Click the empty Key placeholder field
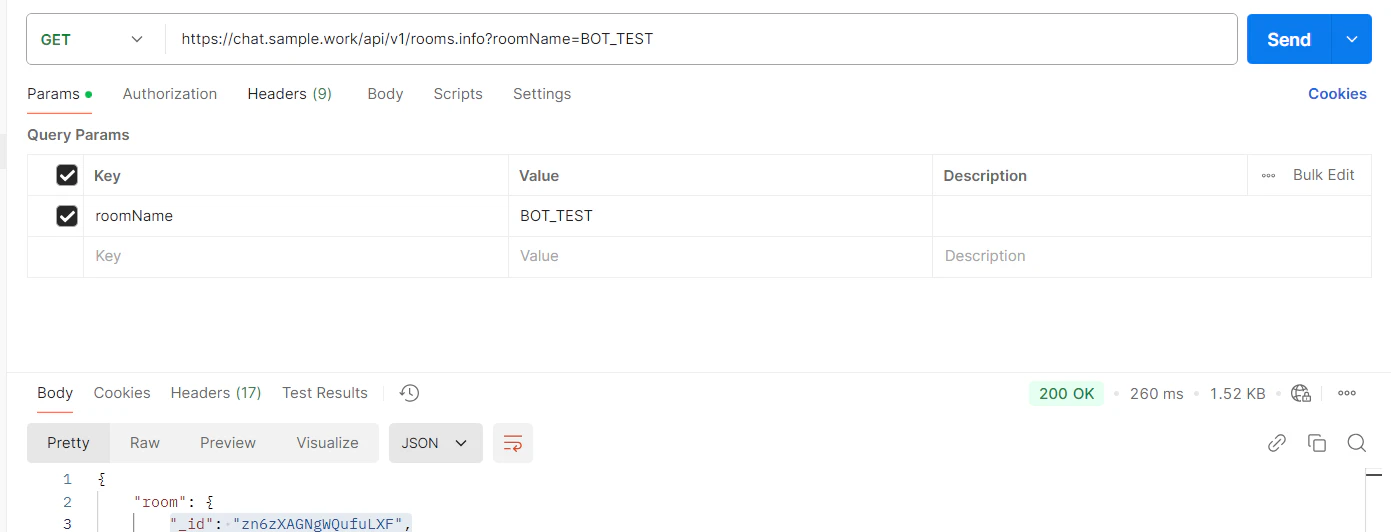Image resolution: width=1391 pixels, height=532 pixels. click(296, 256)
